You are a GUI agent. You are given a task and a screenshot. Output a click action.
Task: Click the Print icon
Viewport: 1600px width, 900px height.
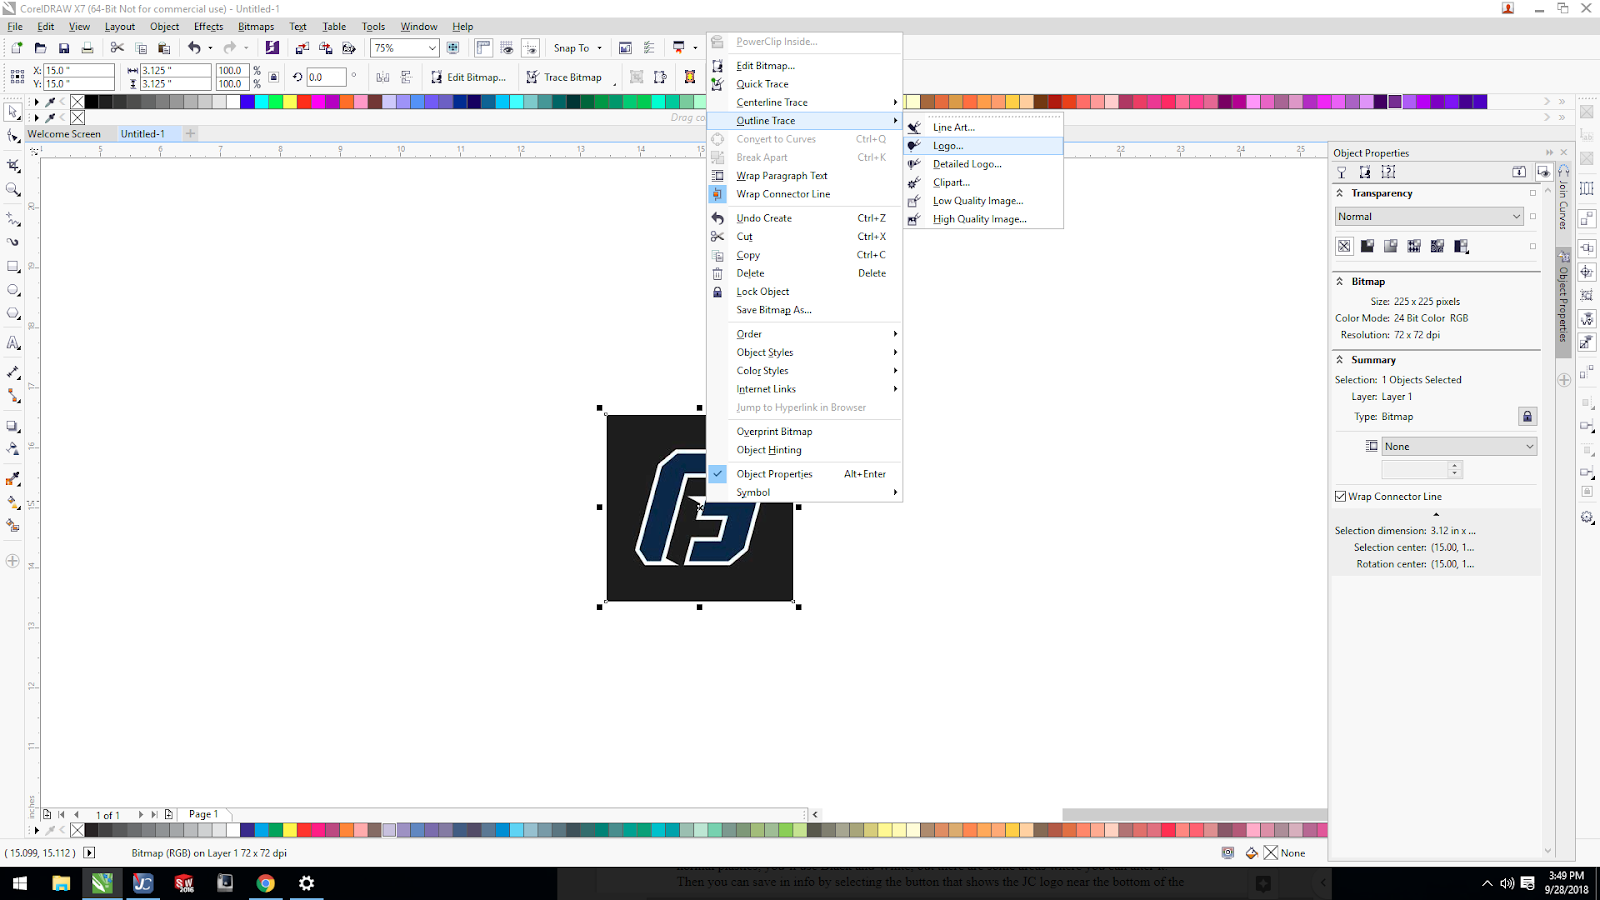(x=87, y=48)
